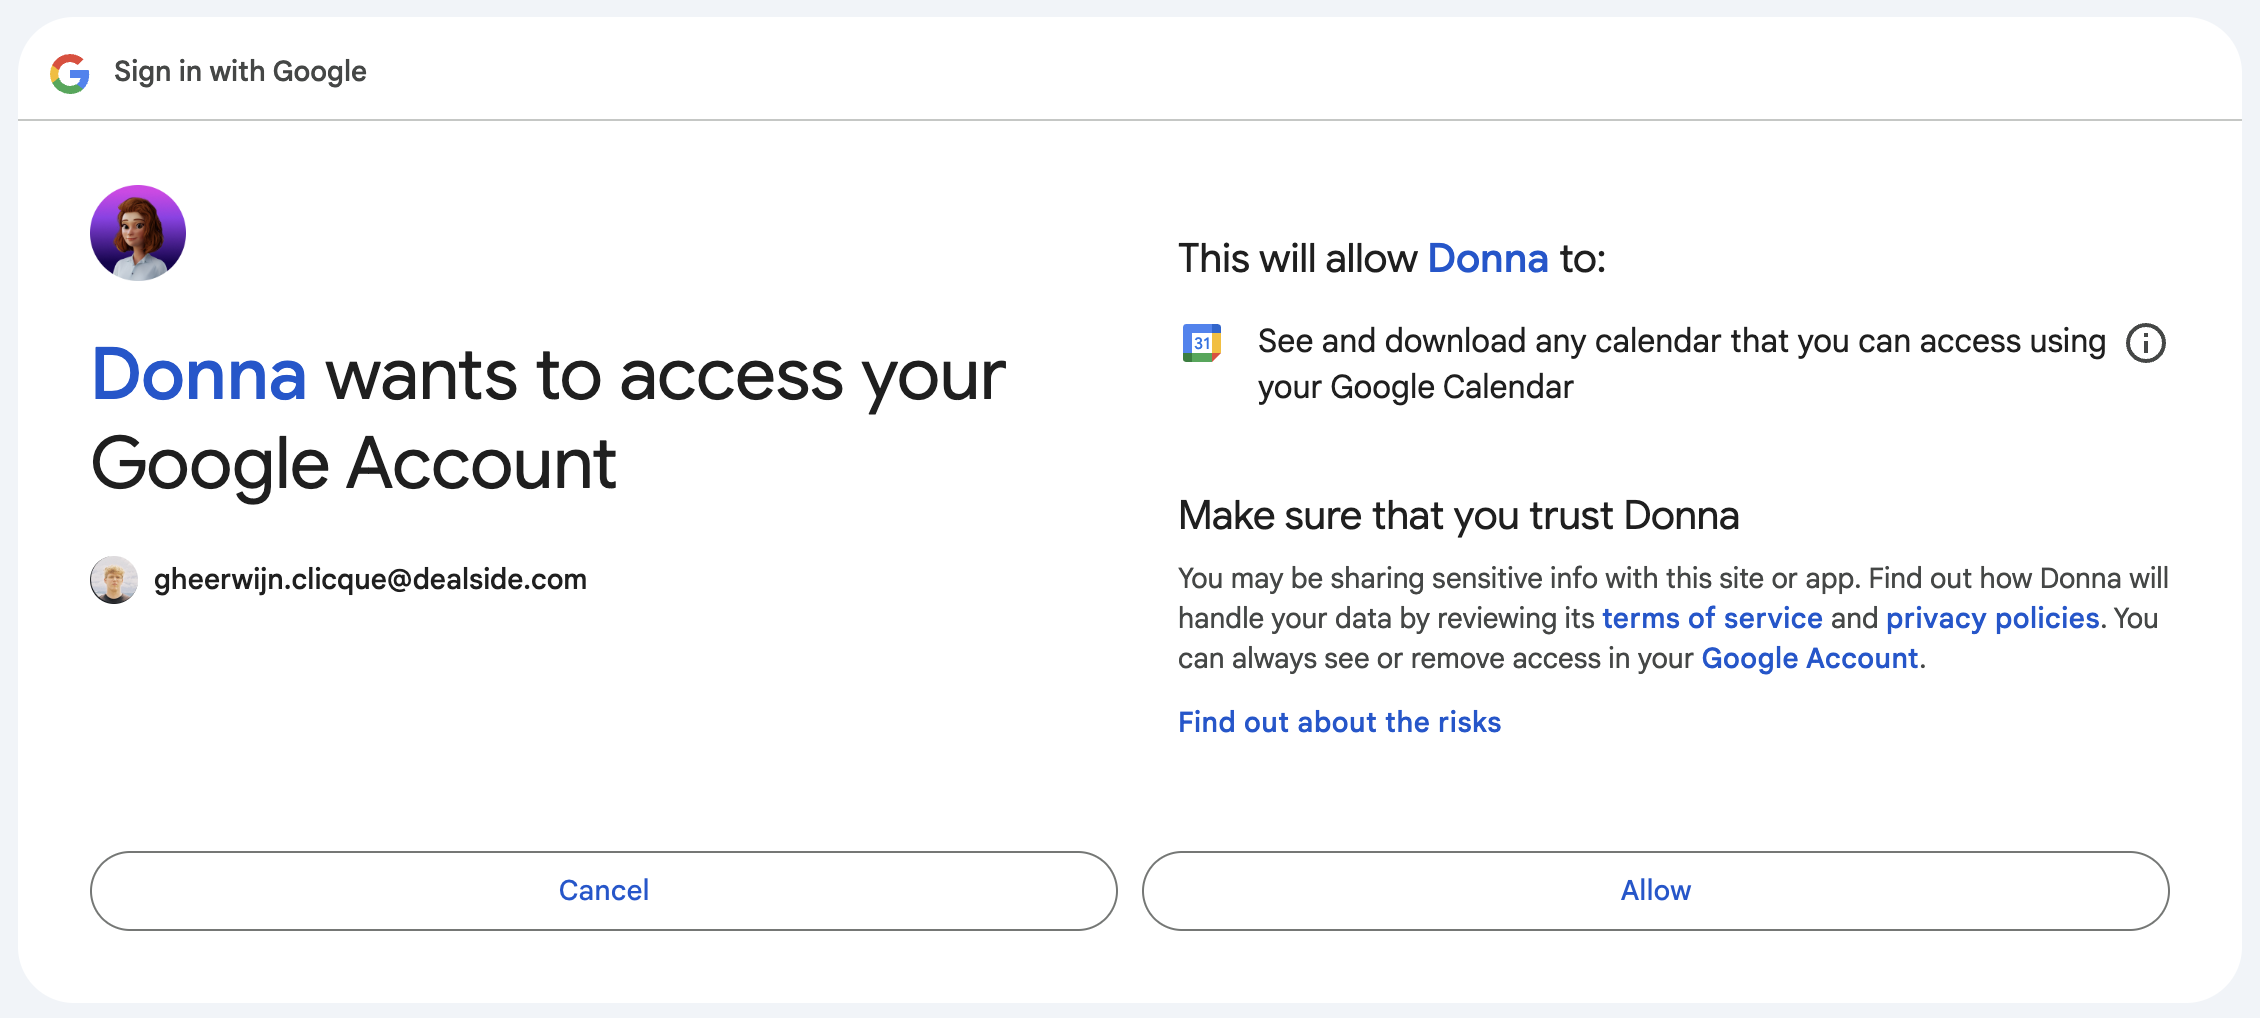Open the calendar permission info icon
2260x1018 pixels.
tap(2145, 343)
